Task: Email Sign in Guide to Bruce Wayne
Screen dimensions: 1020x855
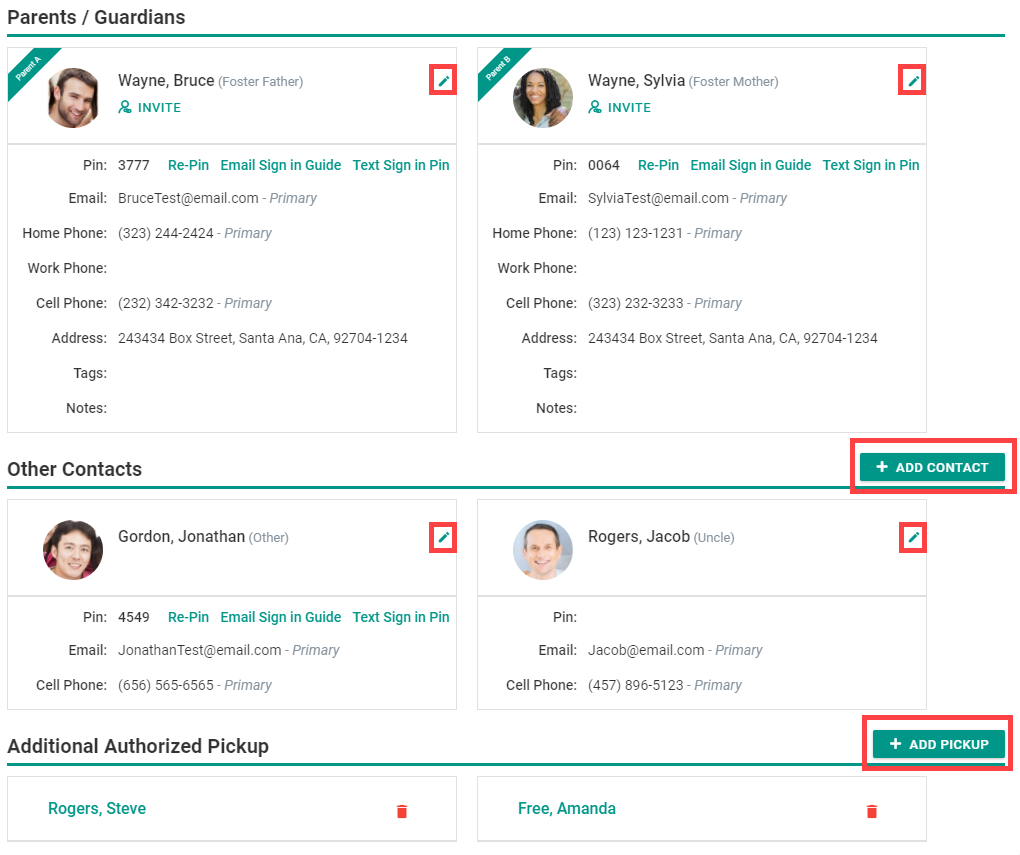Action: pyautogui.click(x=281, y=165)
